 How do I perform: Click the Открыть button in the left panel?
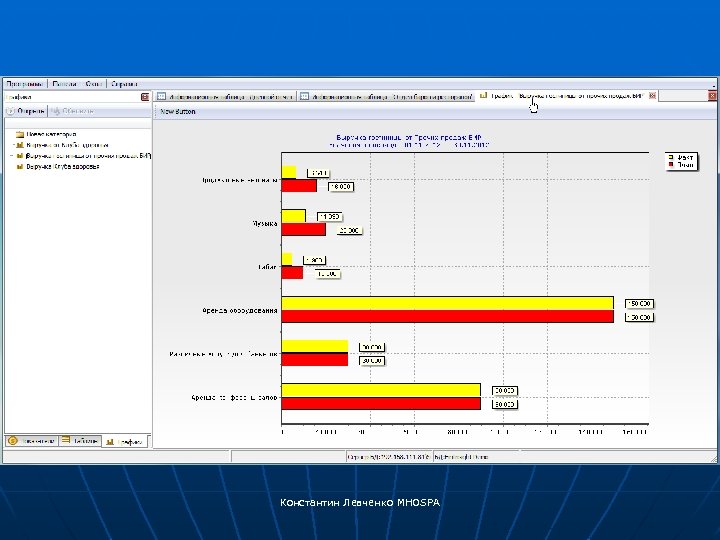coord(26,111)
